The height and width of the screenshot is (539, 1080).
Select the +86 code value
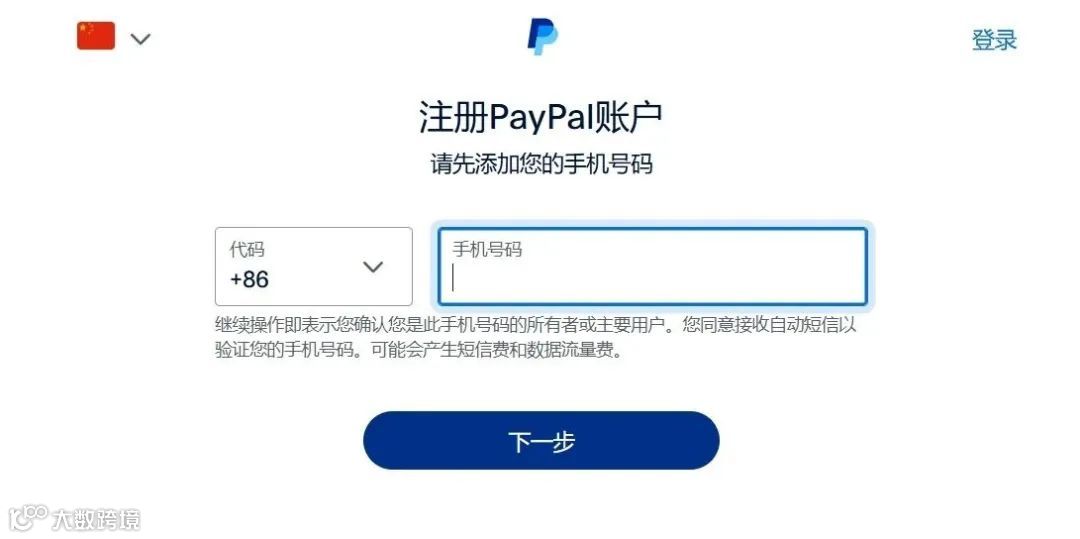pyautogui.click(x=249, y=279)
